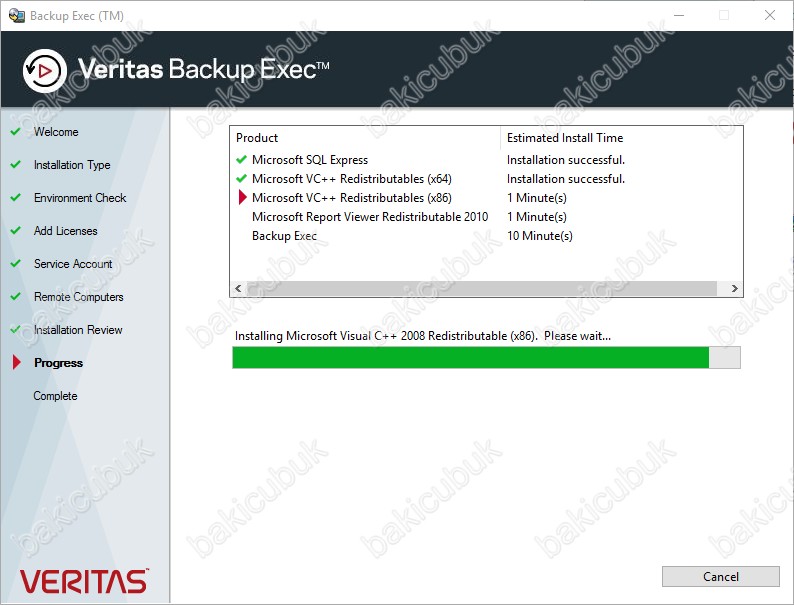794x605 pixels.
Task: Click Microsoft VC++ Redistributables (x64) row
Action: pyautogui.click(x=486, y=179)
